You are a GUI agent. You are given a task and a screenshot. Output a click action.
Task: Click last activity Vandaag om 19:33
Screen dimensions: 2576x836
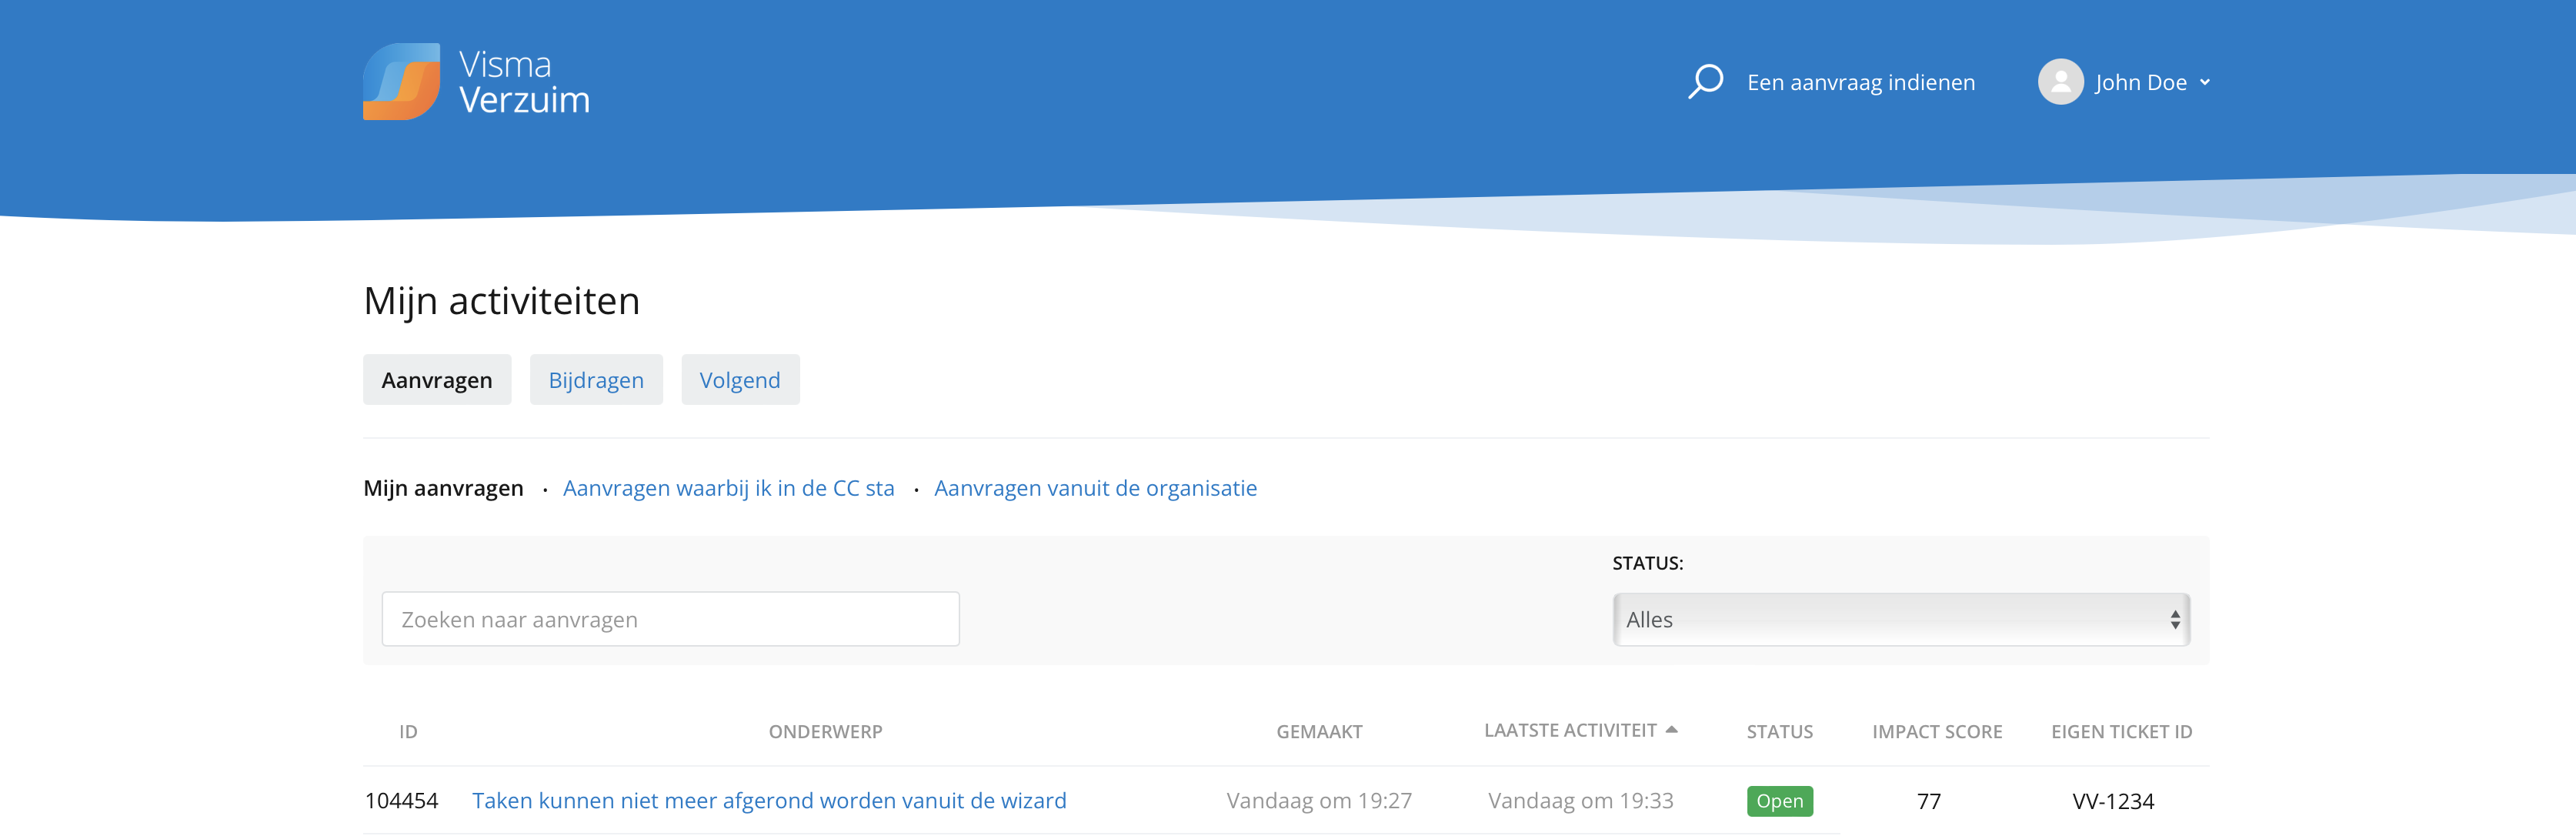1580,801
